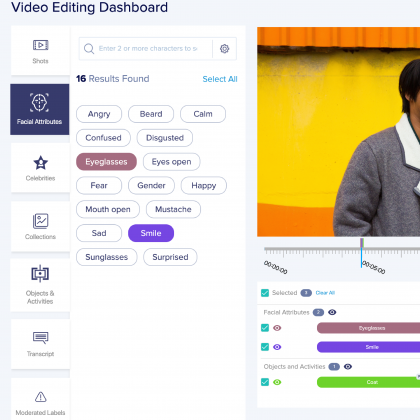Image resolution: width=420 pixels, height=420 pixels.
Task: Click the purple Smile timeline bar
Action: point(368,347)
